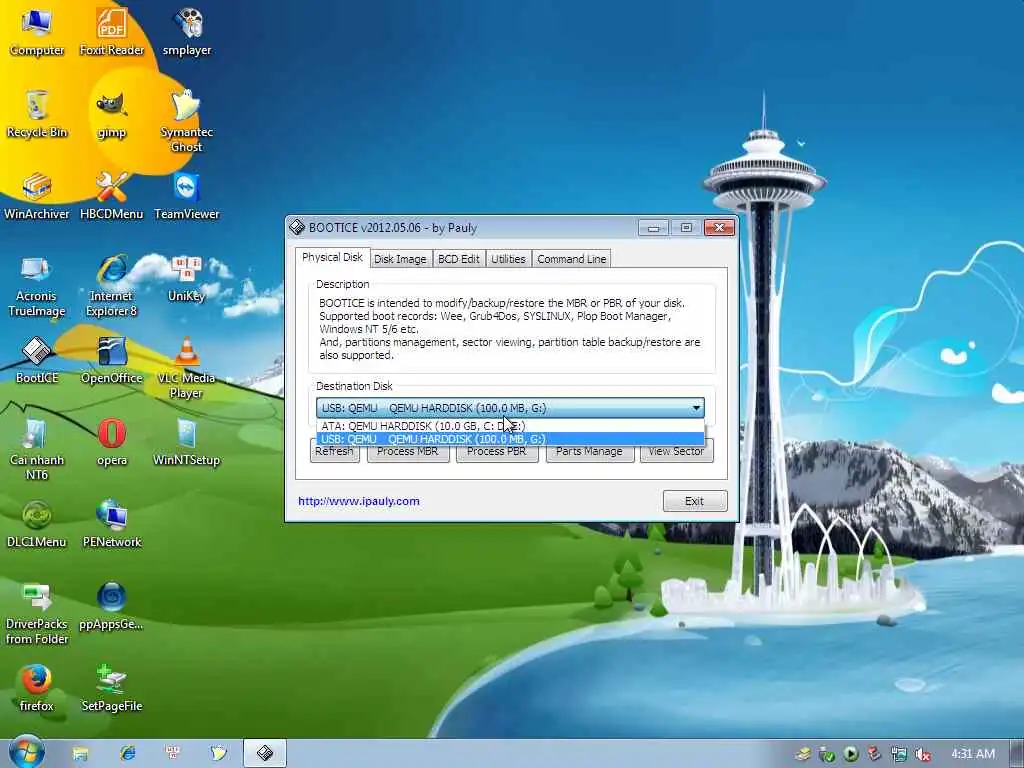
Task: Open the Utilities tab
Action: point(508,259)
